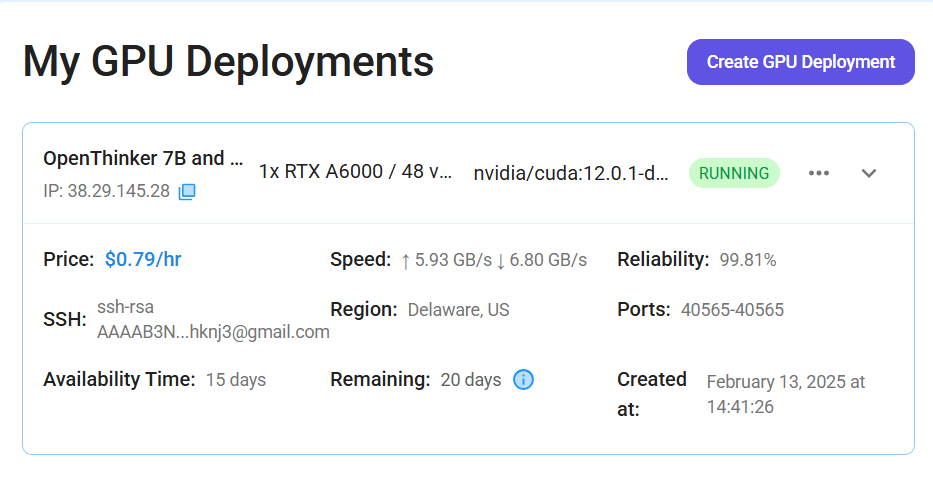This screenshot has height=497, width=933.
Task: Click the $0.79/hr price link
Action: tap(143, 260)
